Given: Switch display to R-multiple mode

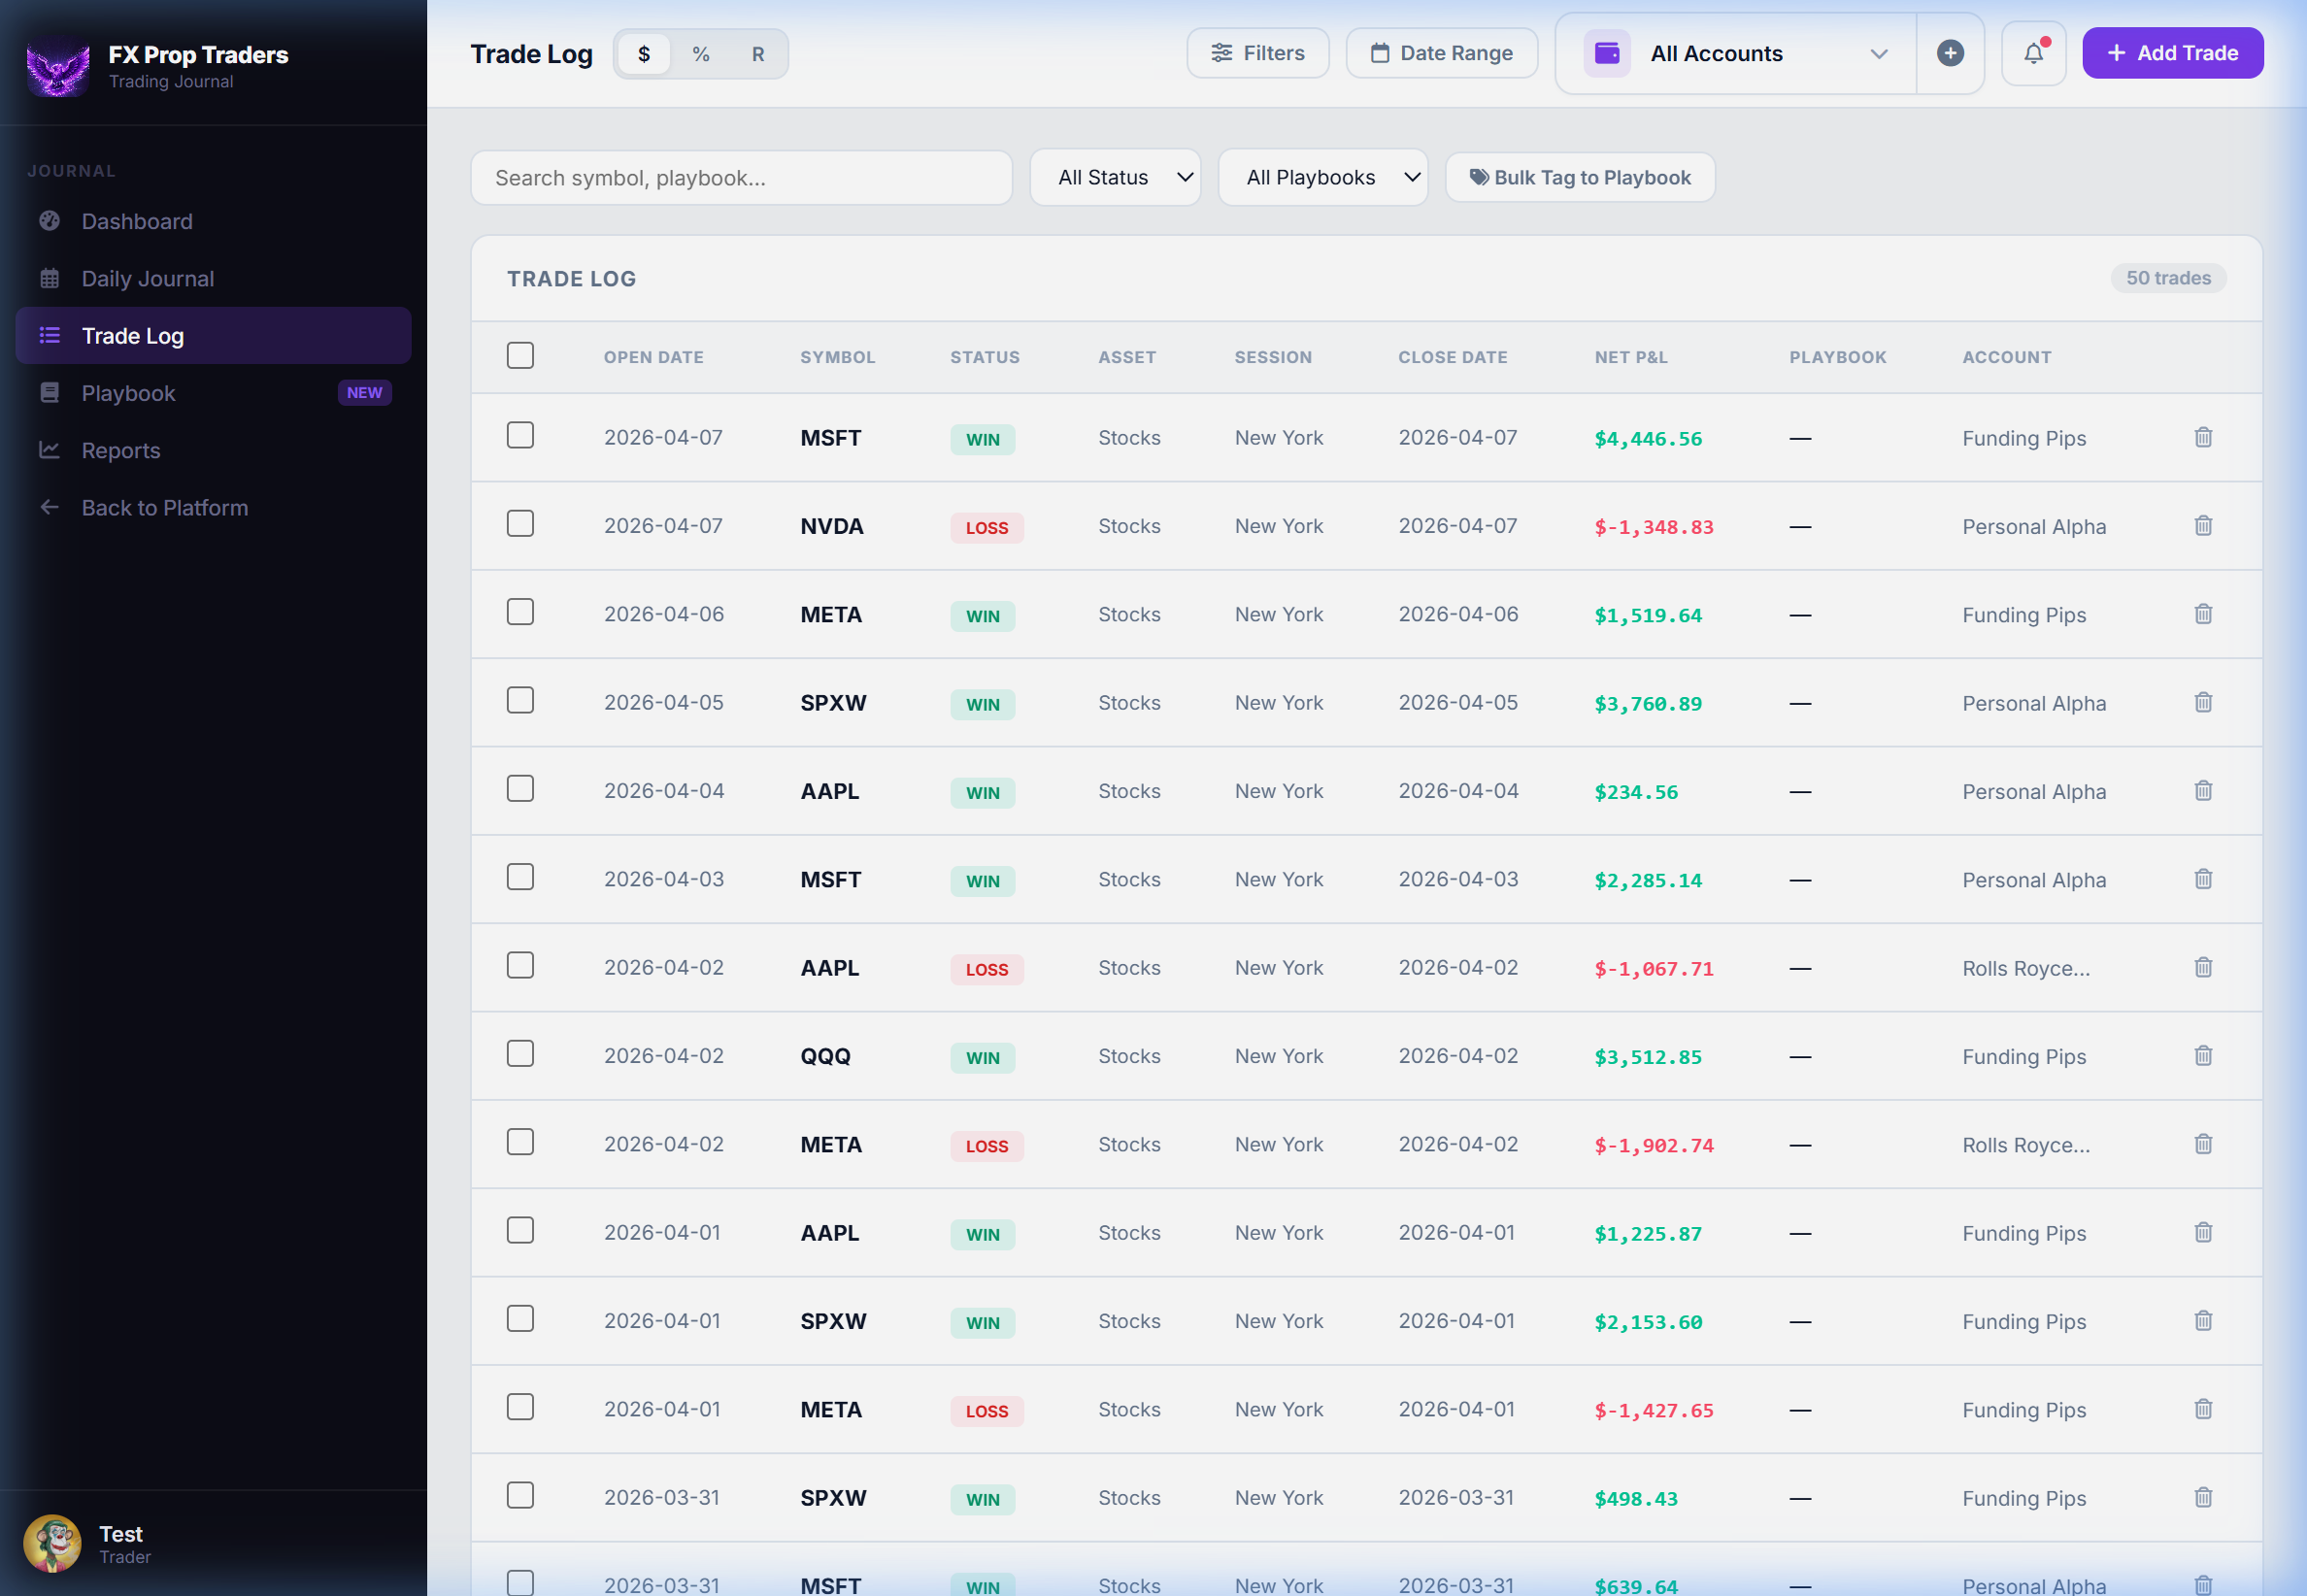Looking at the screenshot, I should click(x=758, y=54).
